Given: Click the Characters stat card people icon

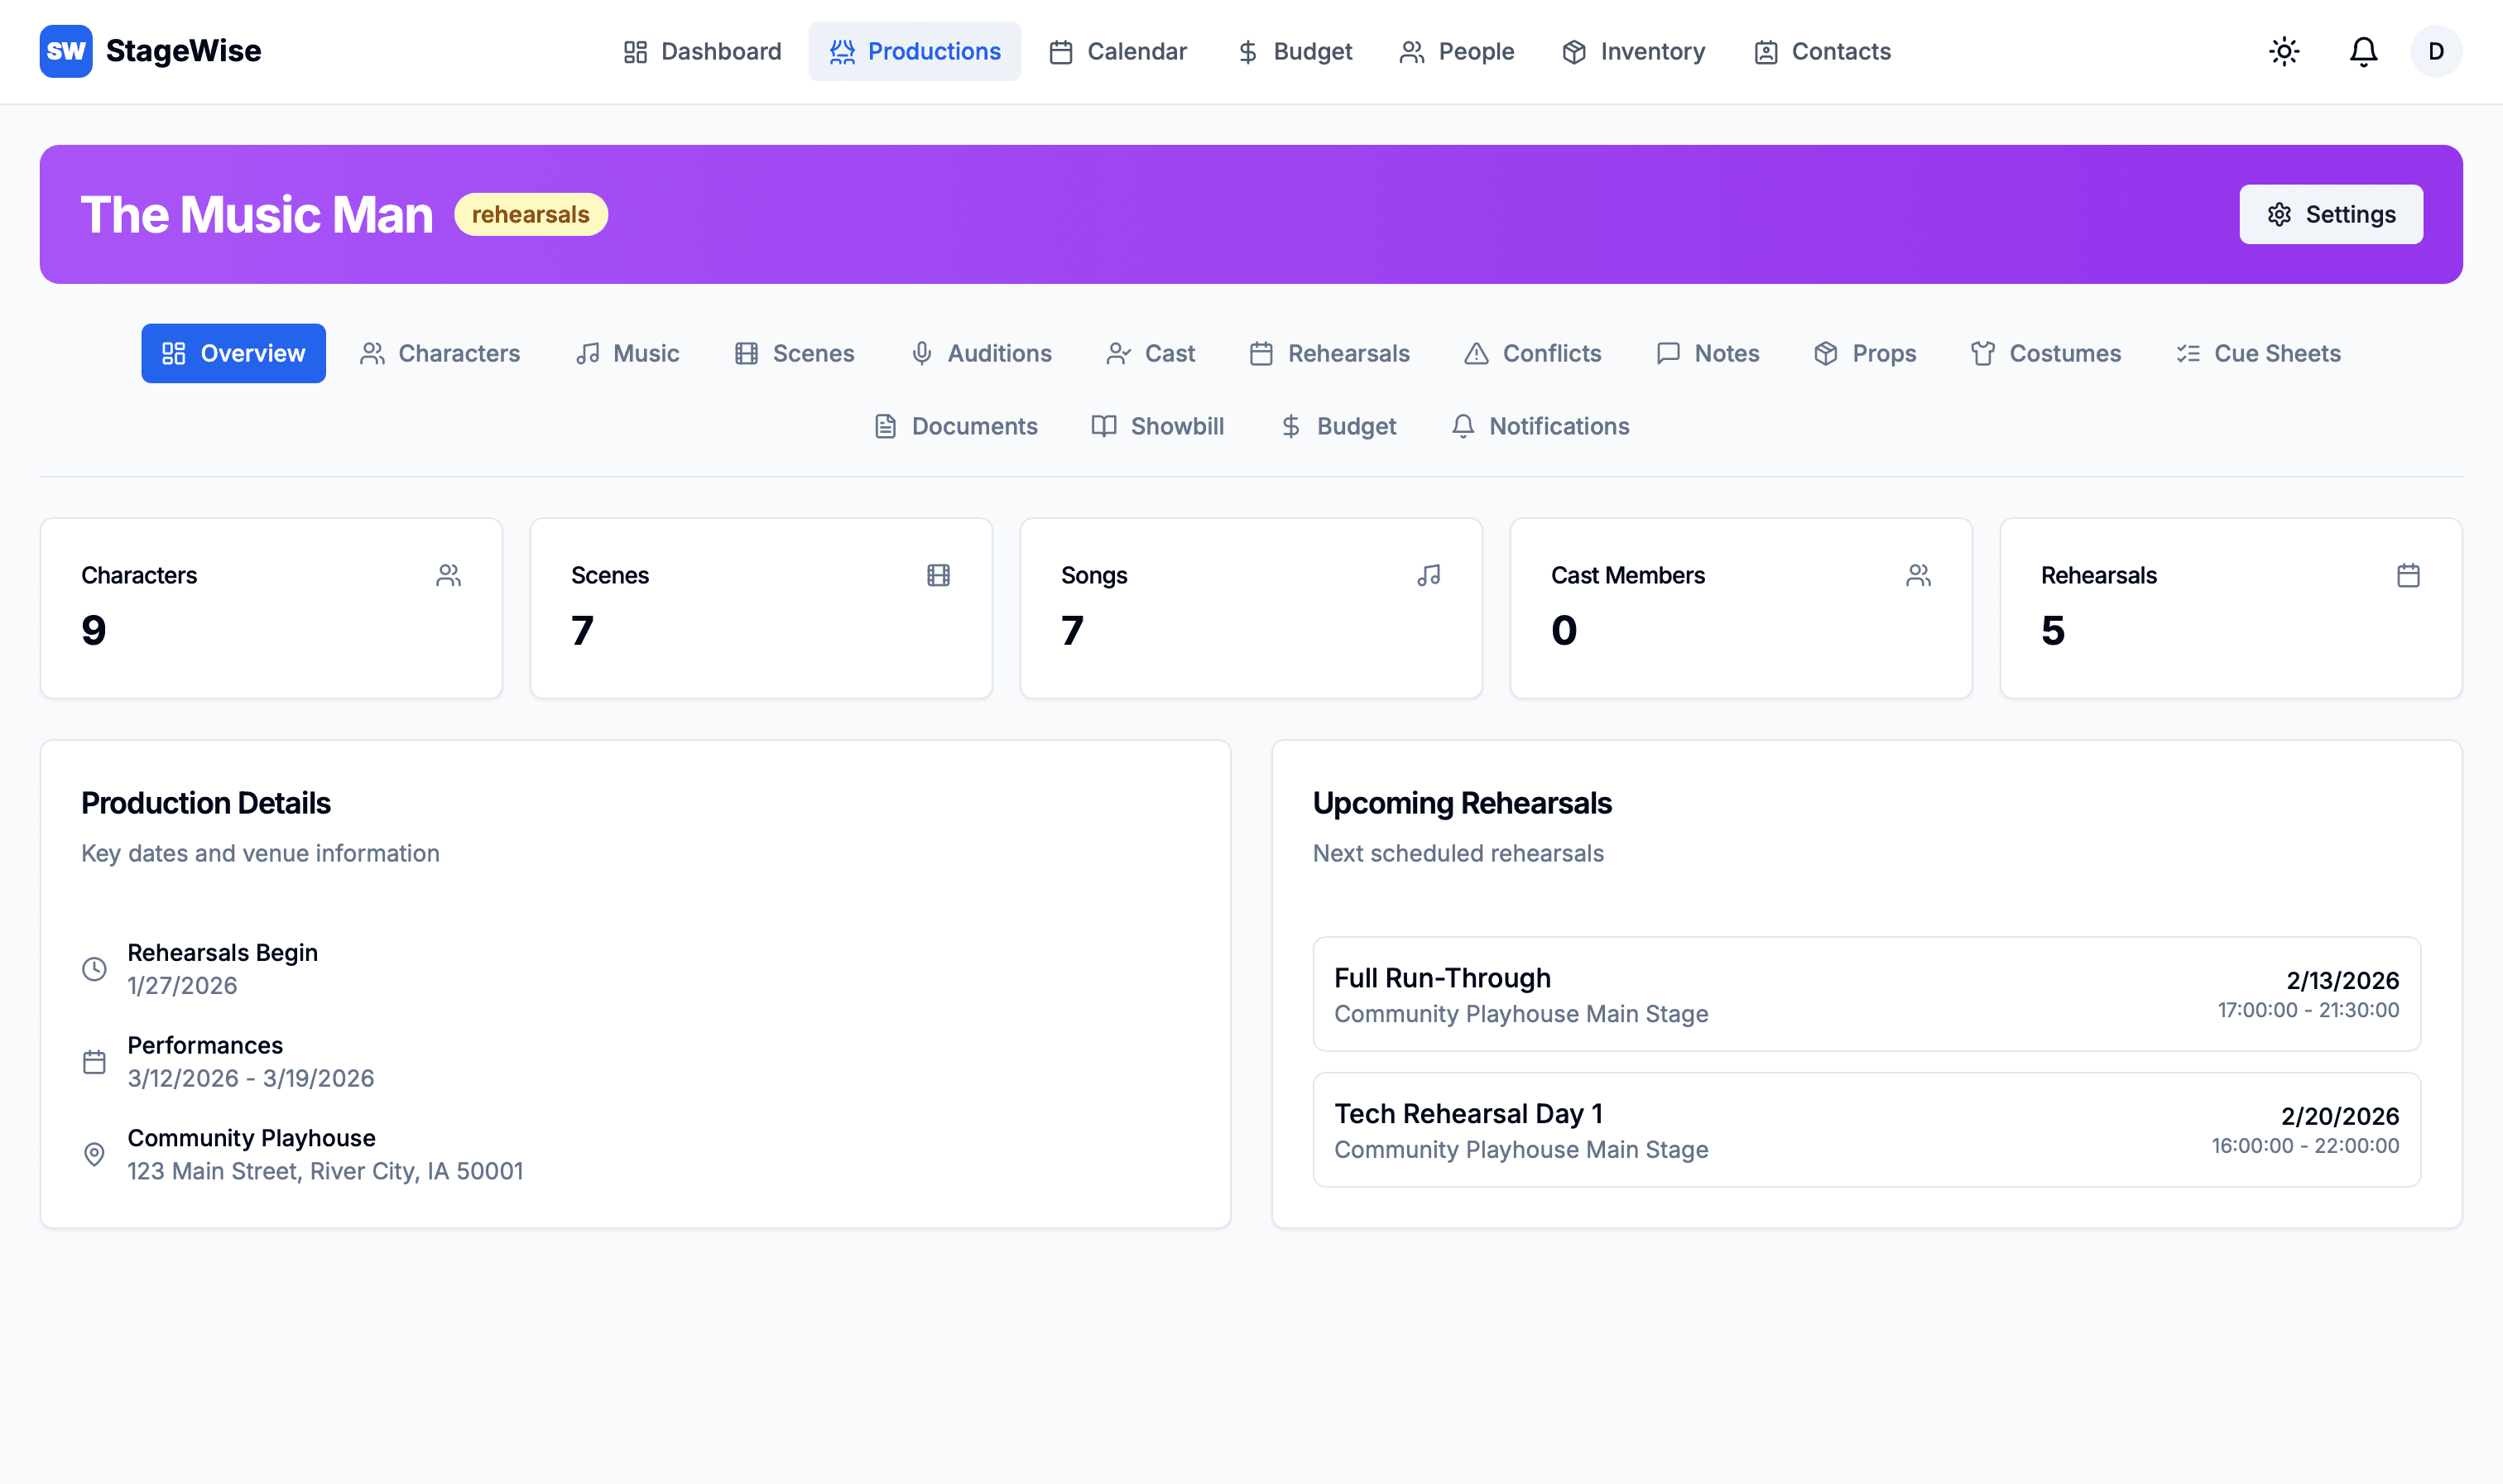Looking at the screenshot, I should point(448,575).
